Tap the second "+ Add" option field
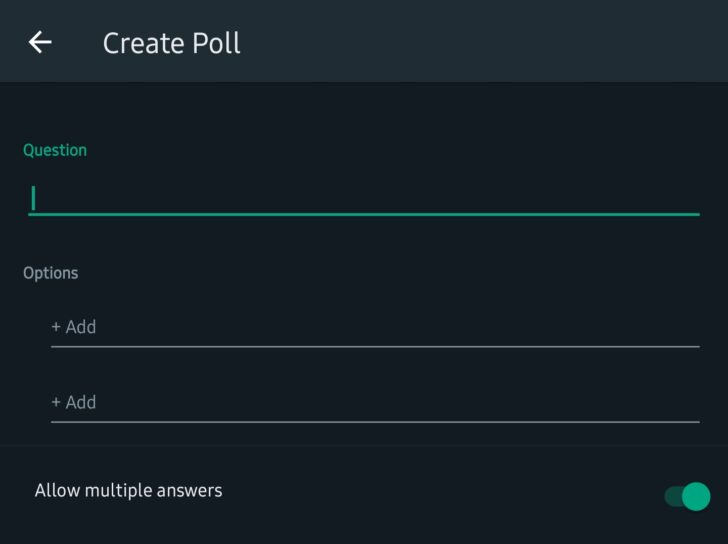 click(x=374, y=402)
